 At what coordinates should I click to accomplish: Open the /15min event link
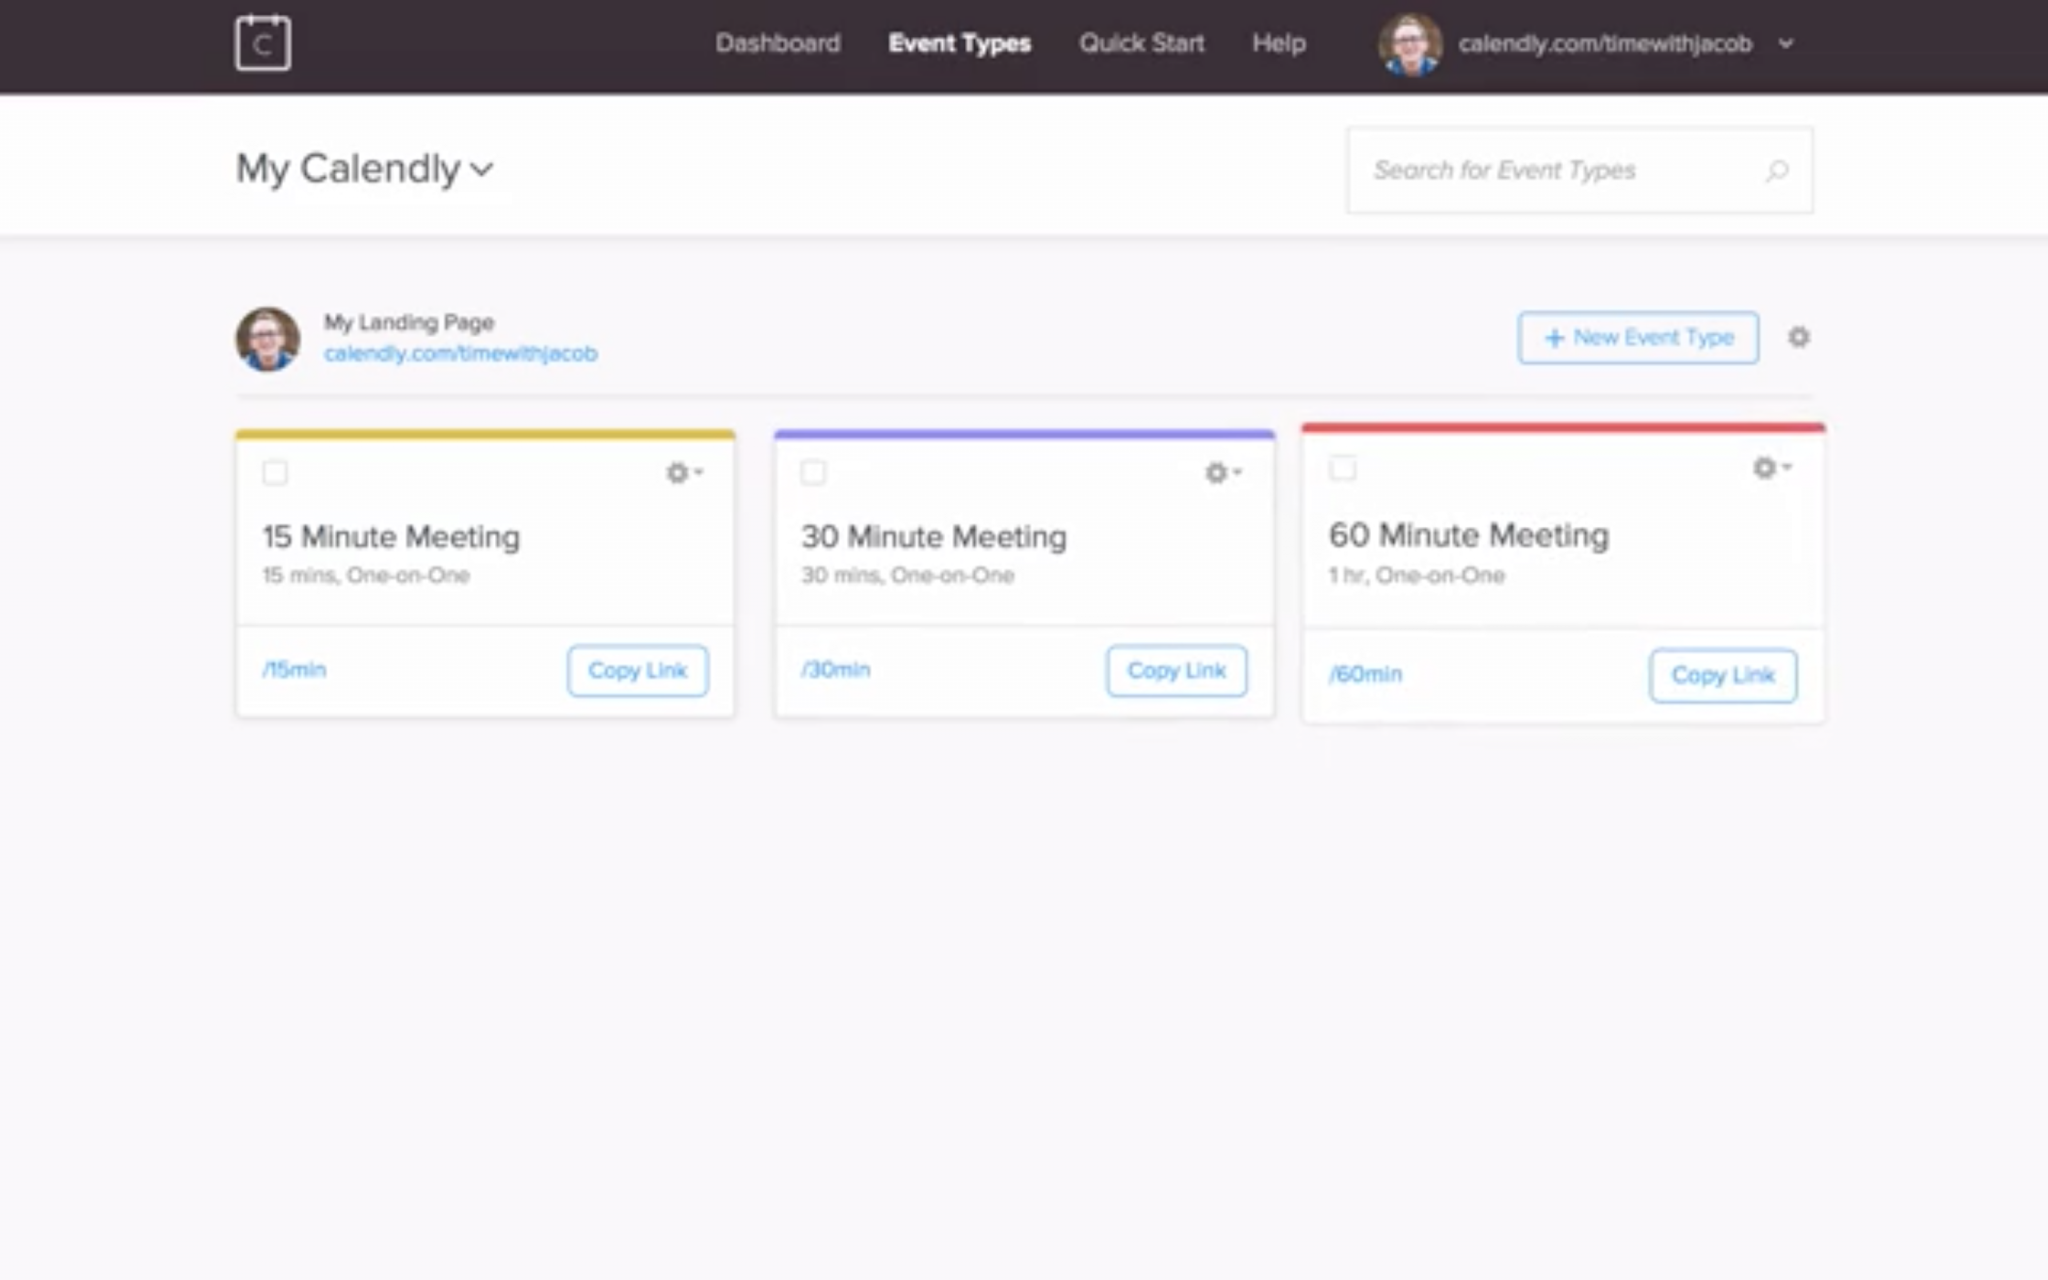[294, 670]
